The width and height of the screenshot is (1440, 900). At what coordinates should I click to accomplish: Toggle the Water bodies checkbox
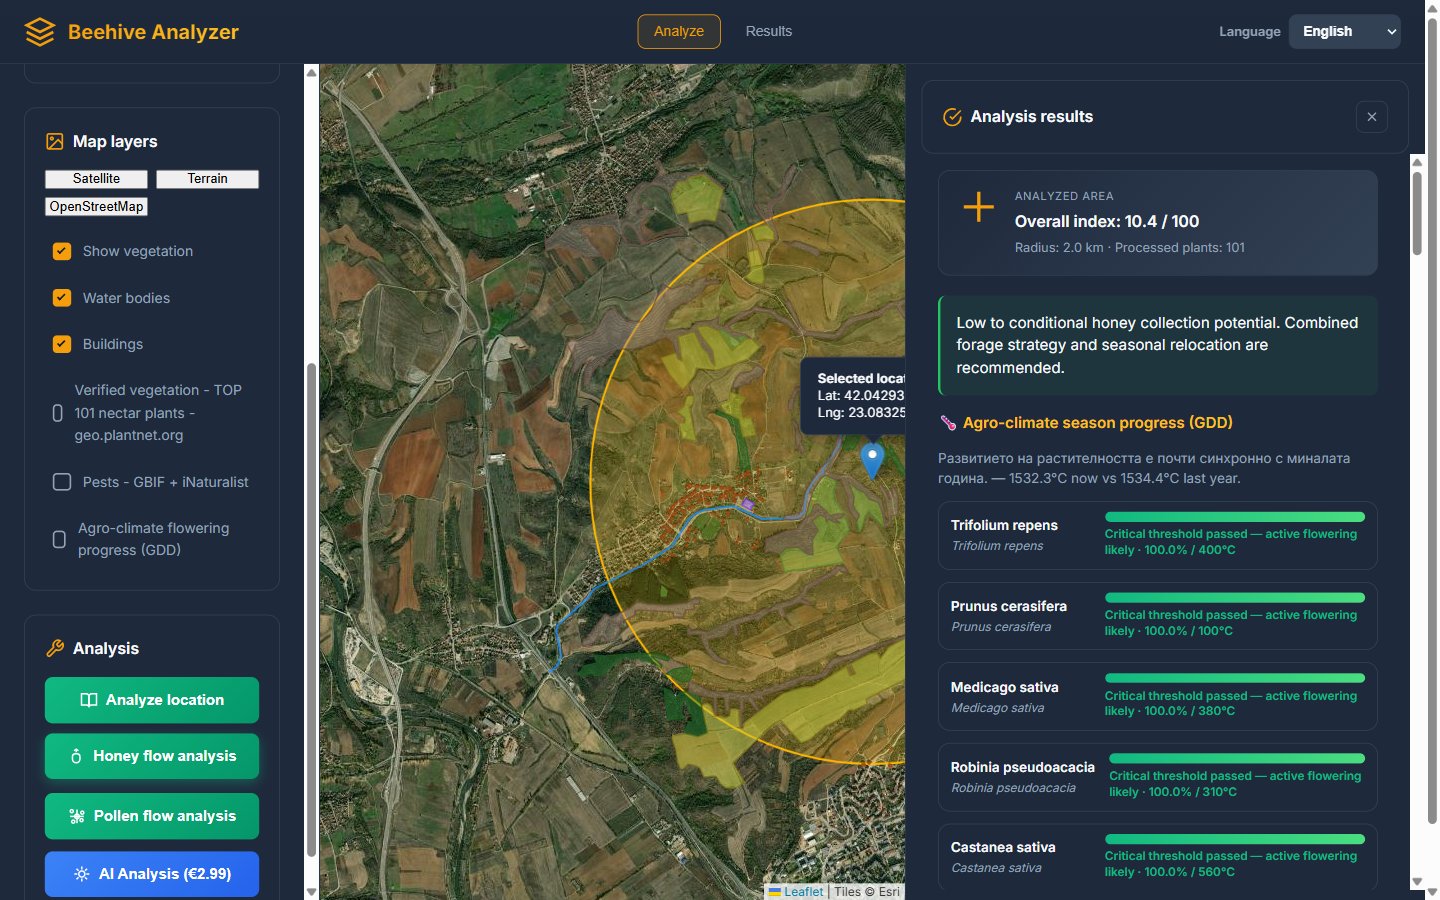point(62,298)
